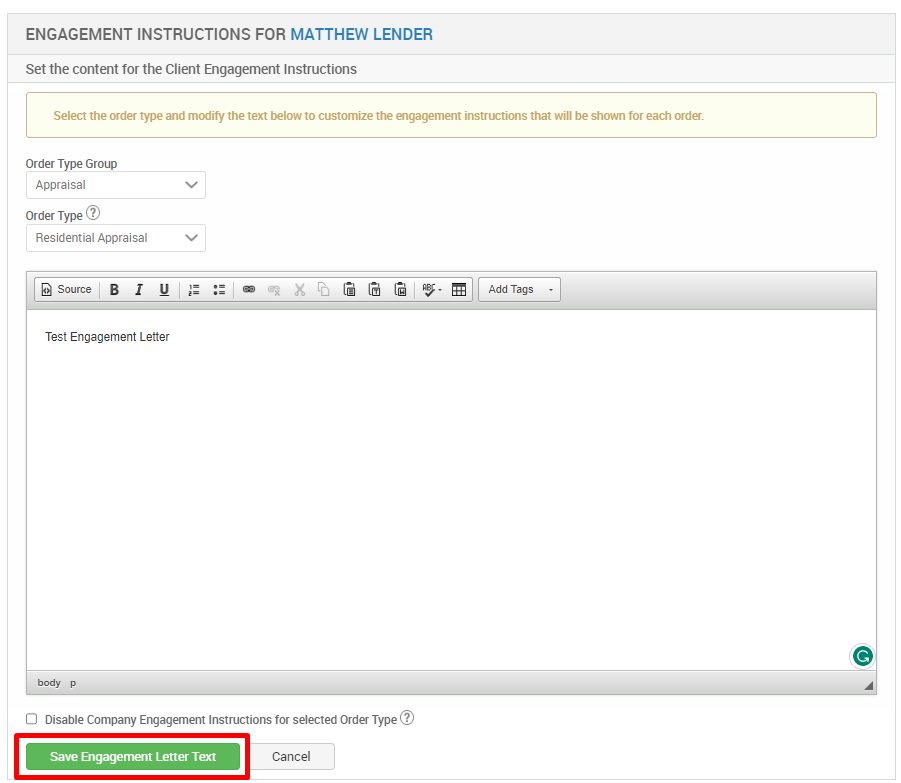The image size is (901, 783).
Task: Click the 'Test Engagement Letter' text
Action: (107, 337)
